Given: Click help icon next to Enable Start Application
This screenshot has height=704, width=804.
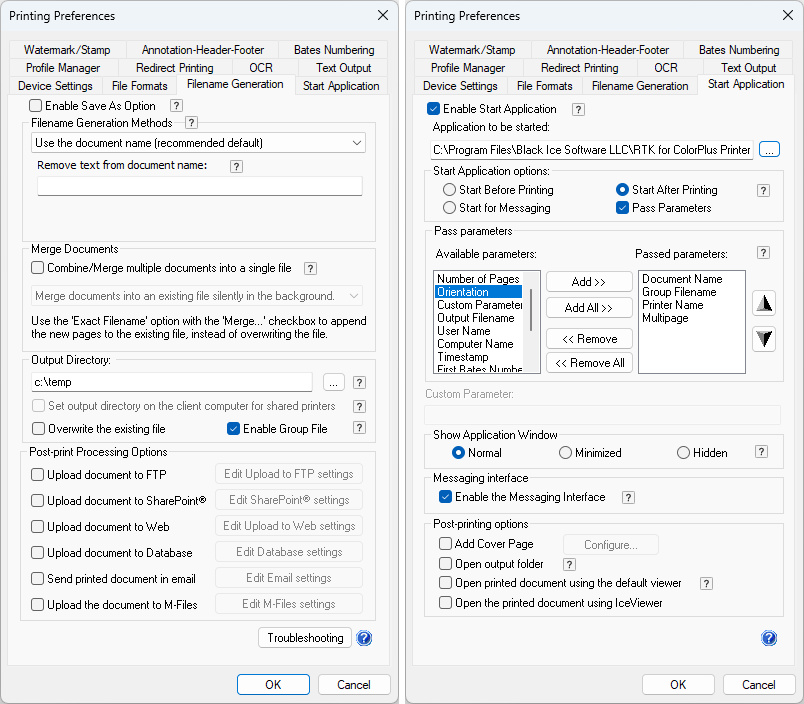Looking at the screenshot, I should [x=578, y=109].
